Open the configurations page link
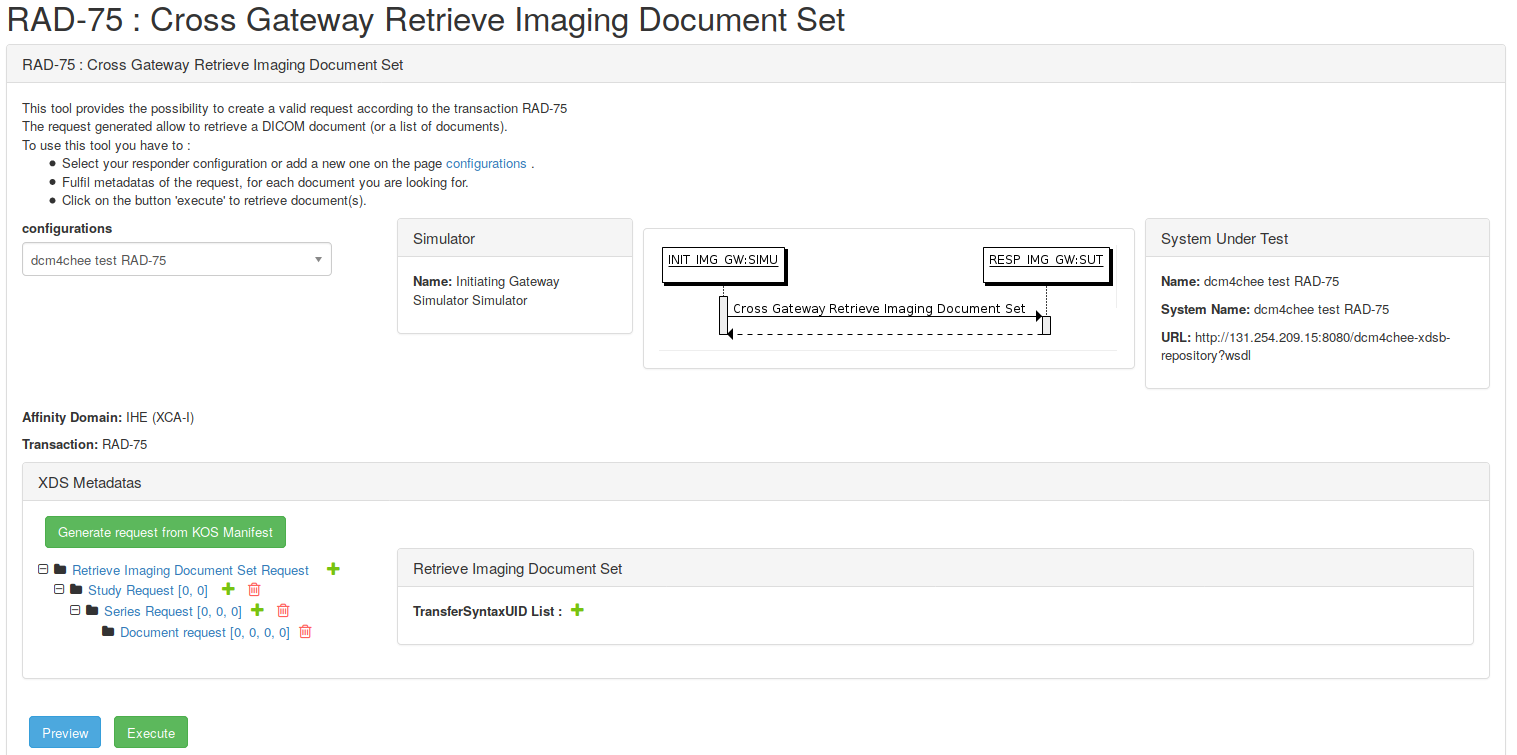The width and height of the screenshot is (1517, 755). click(x=485, y=164)
